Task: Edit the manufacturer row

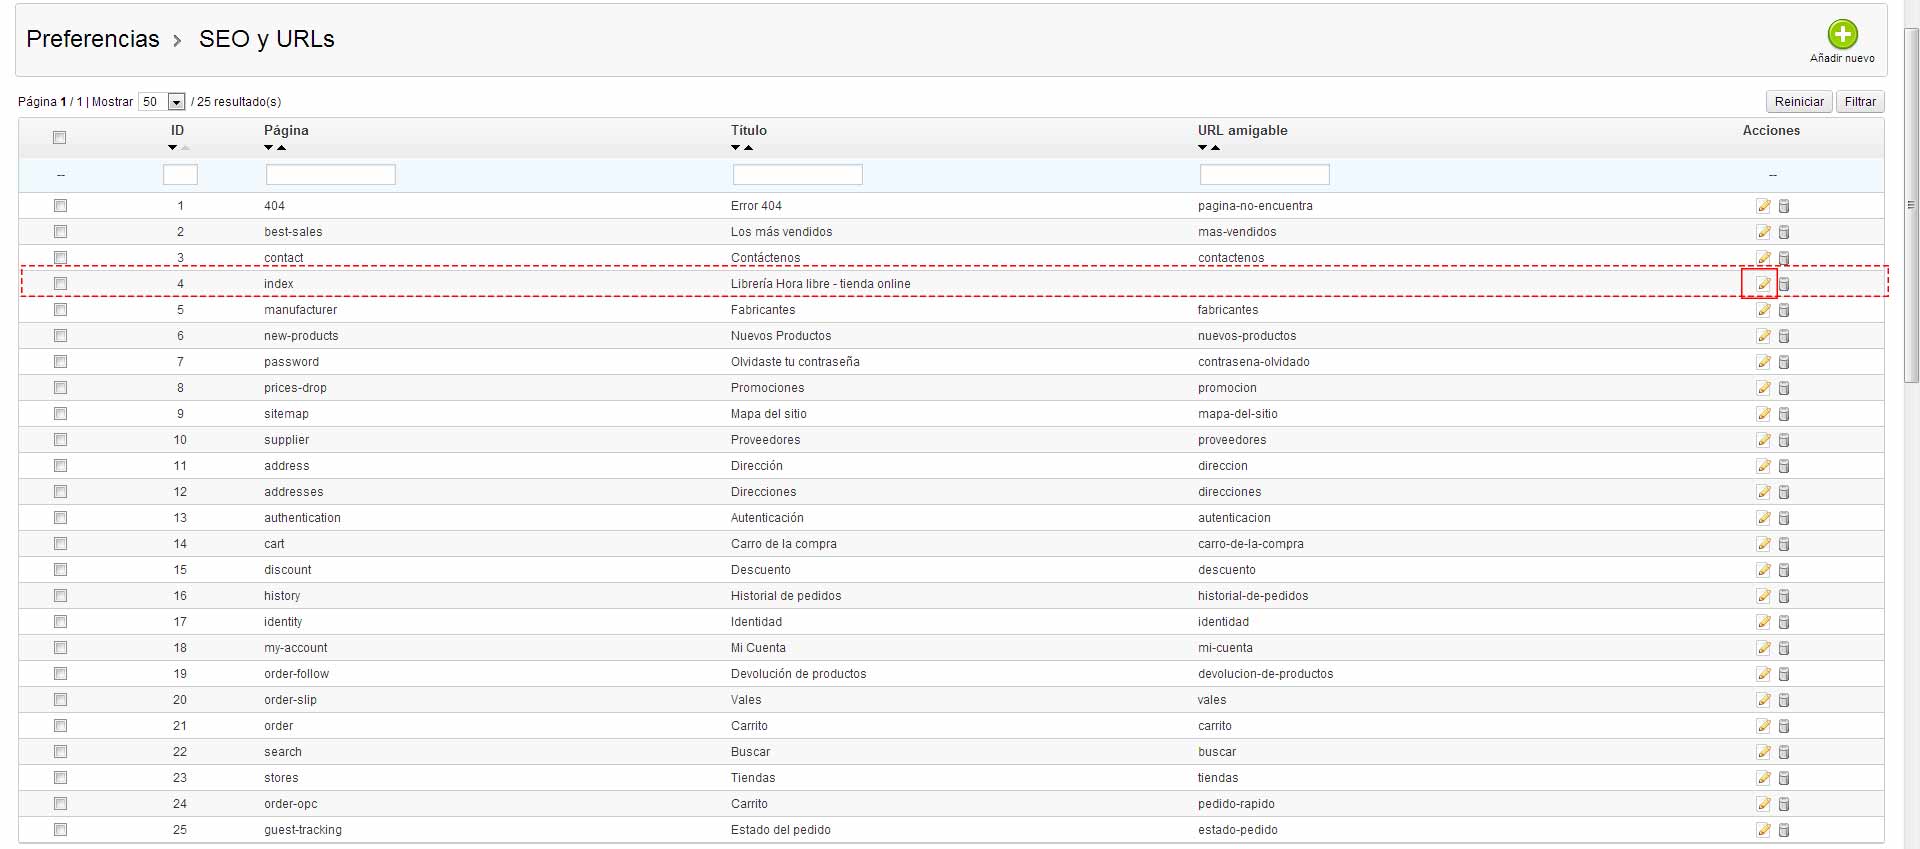Action: 1763,310
